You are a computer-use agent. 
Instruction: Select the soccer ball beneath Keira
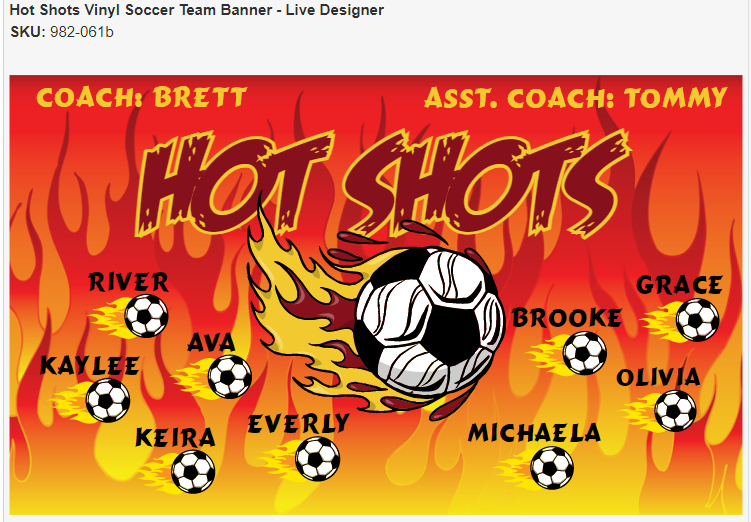click(193, 472)
